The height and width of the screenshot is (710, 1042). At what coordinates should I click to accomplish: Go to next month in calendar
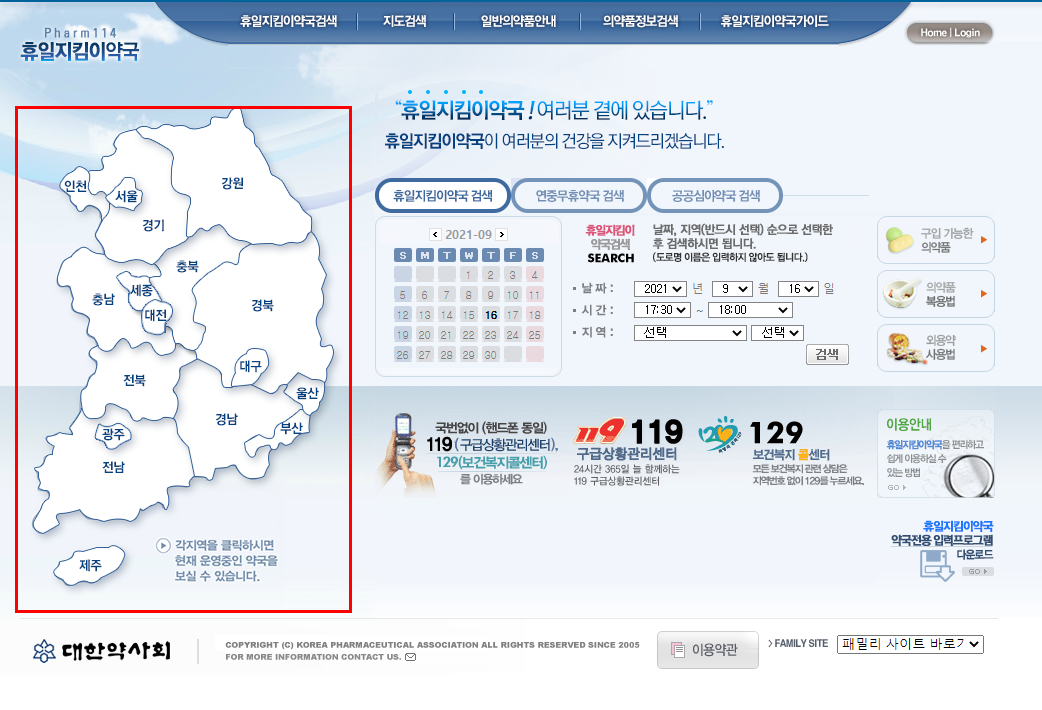502,234
